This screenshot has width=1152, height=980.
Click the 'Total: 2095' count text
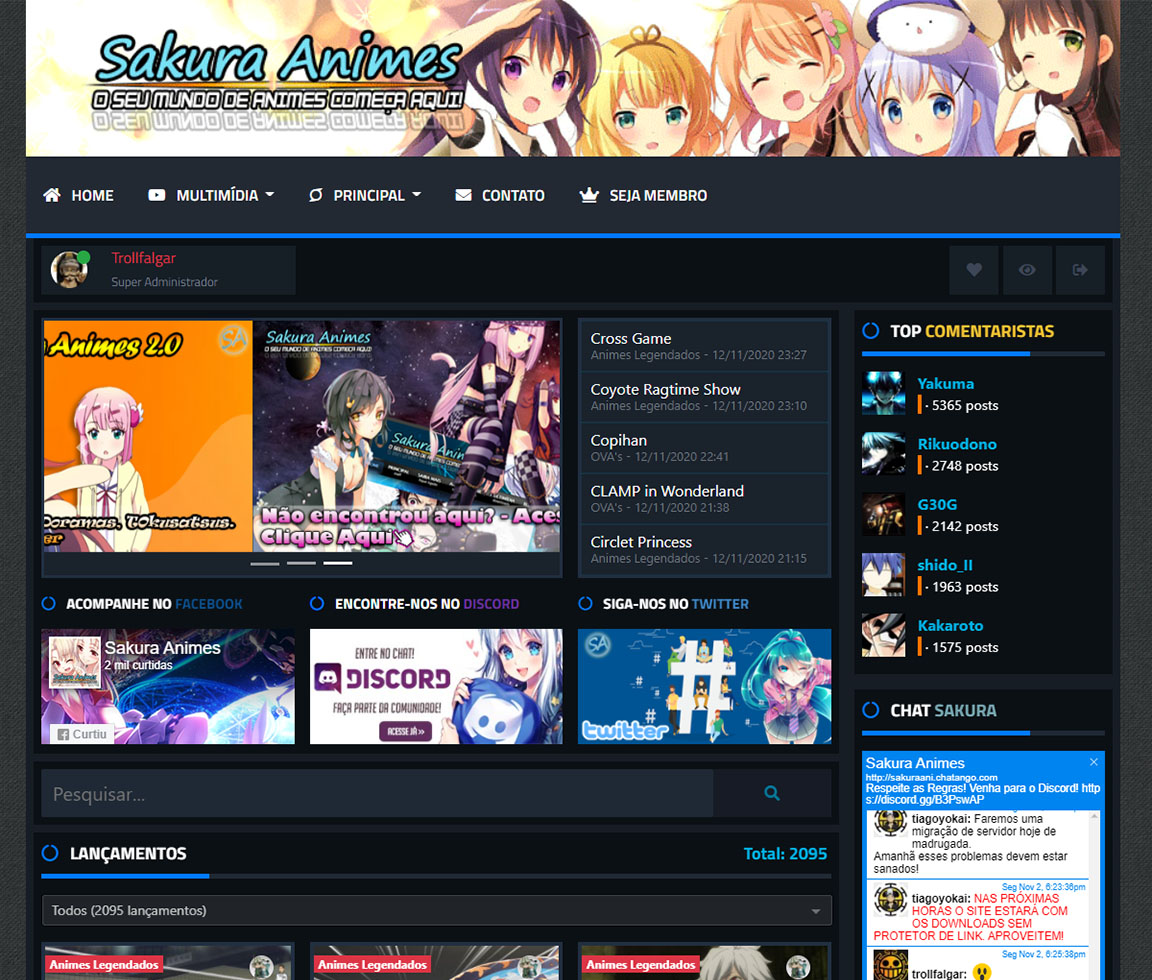pyautogui.click(x=785, y=854)
